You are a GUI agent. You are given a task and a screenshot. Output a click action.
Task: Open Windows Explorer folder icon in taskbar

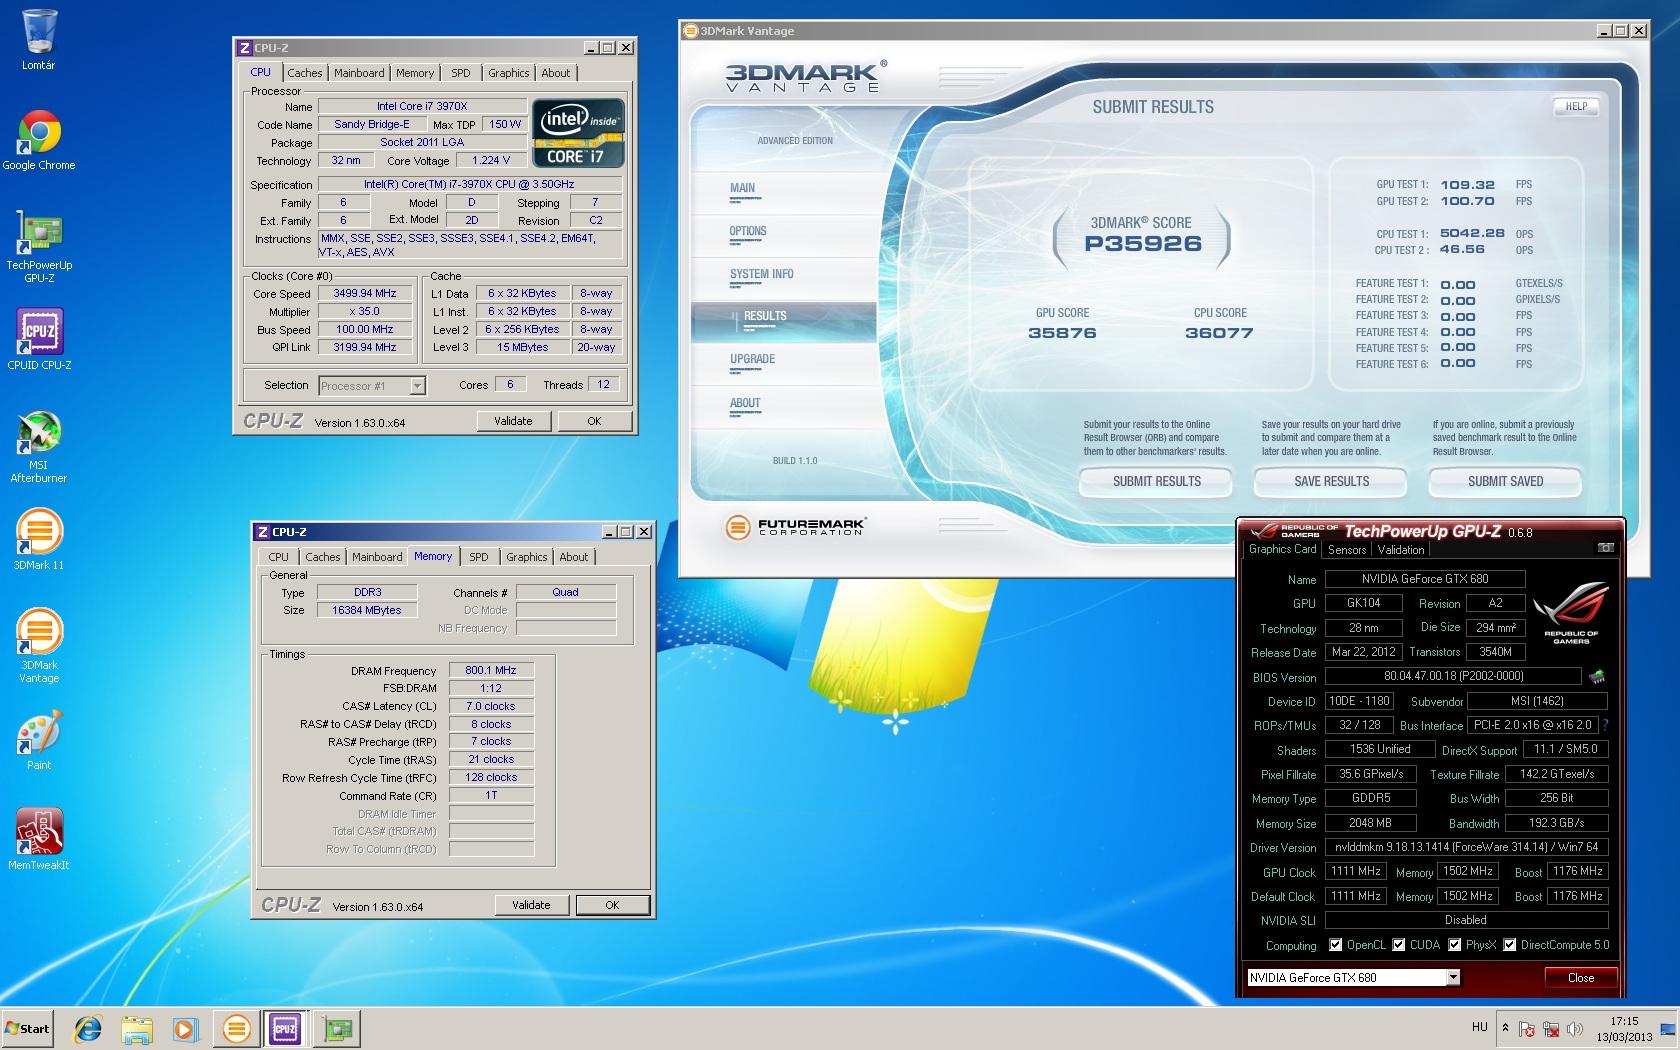[137, 1028]
